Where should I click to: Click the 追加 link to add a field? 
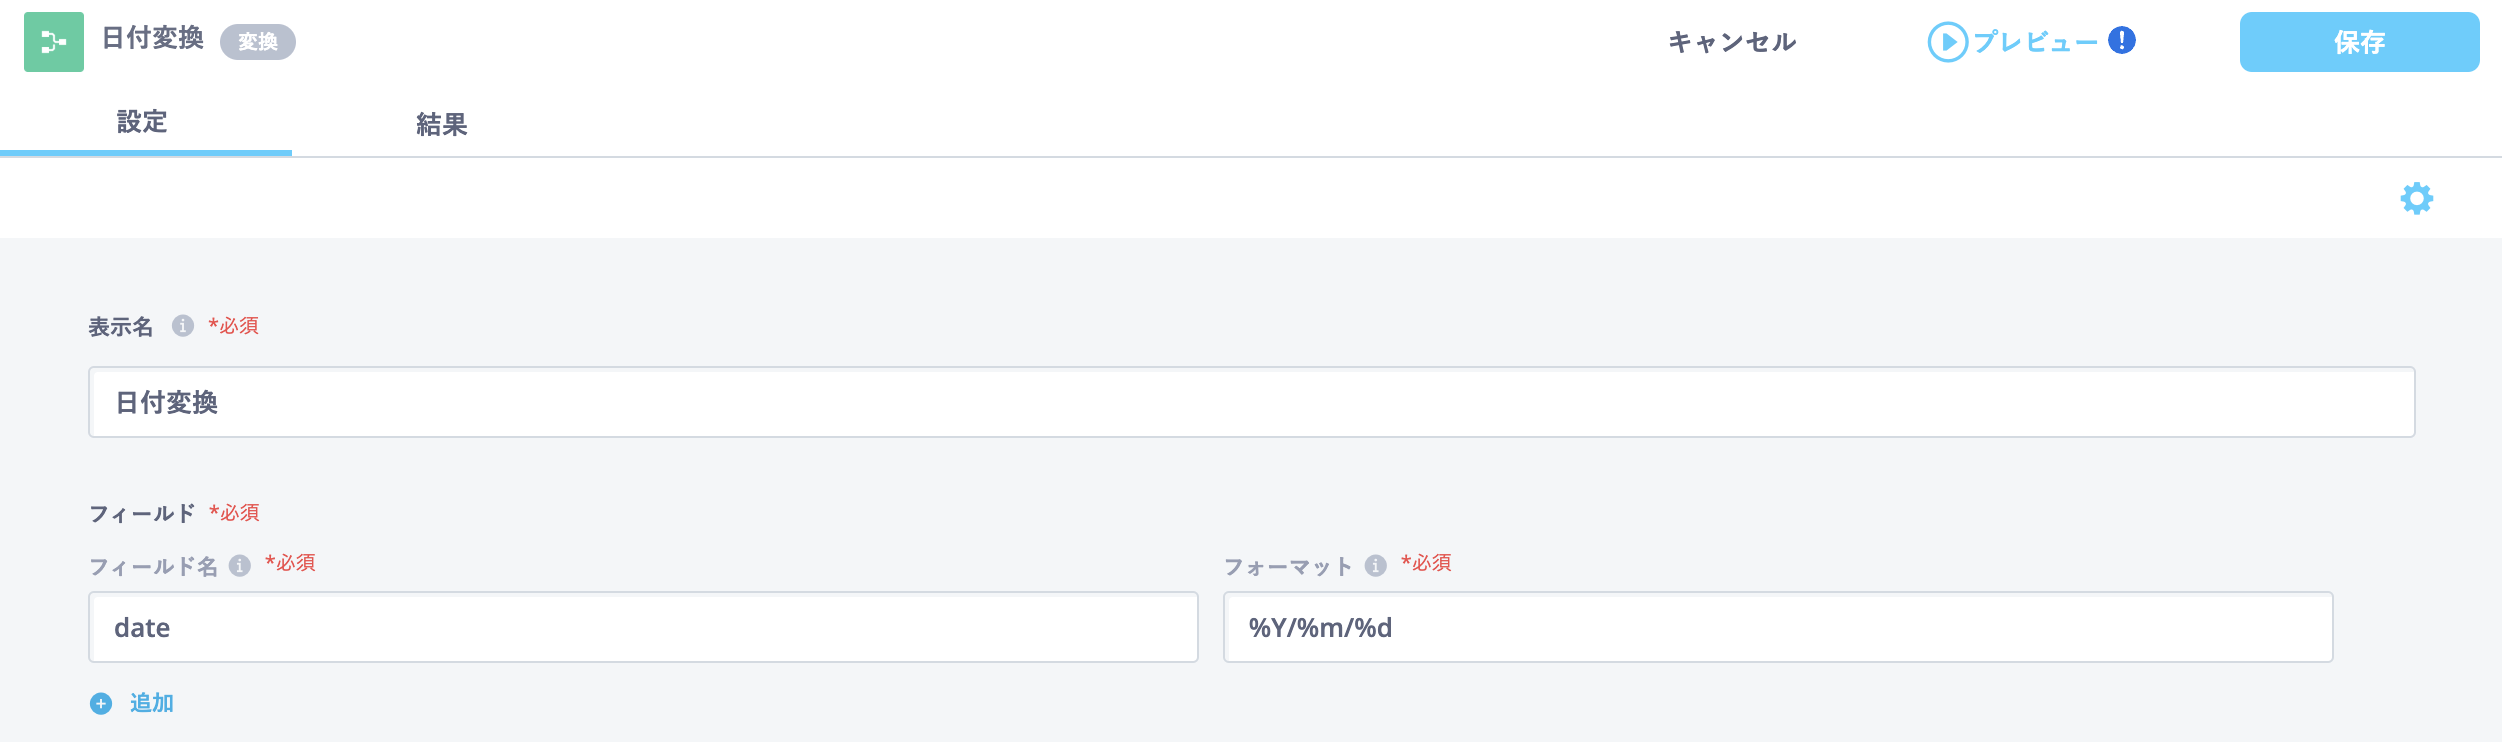(x=152, y=703)
